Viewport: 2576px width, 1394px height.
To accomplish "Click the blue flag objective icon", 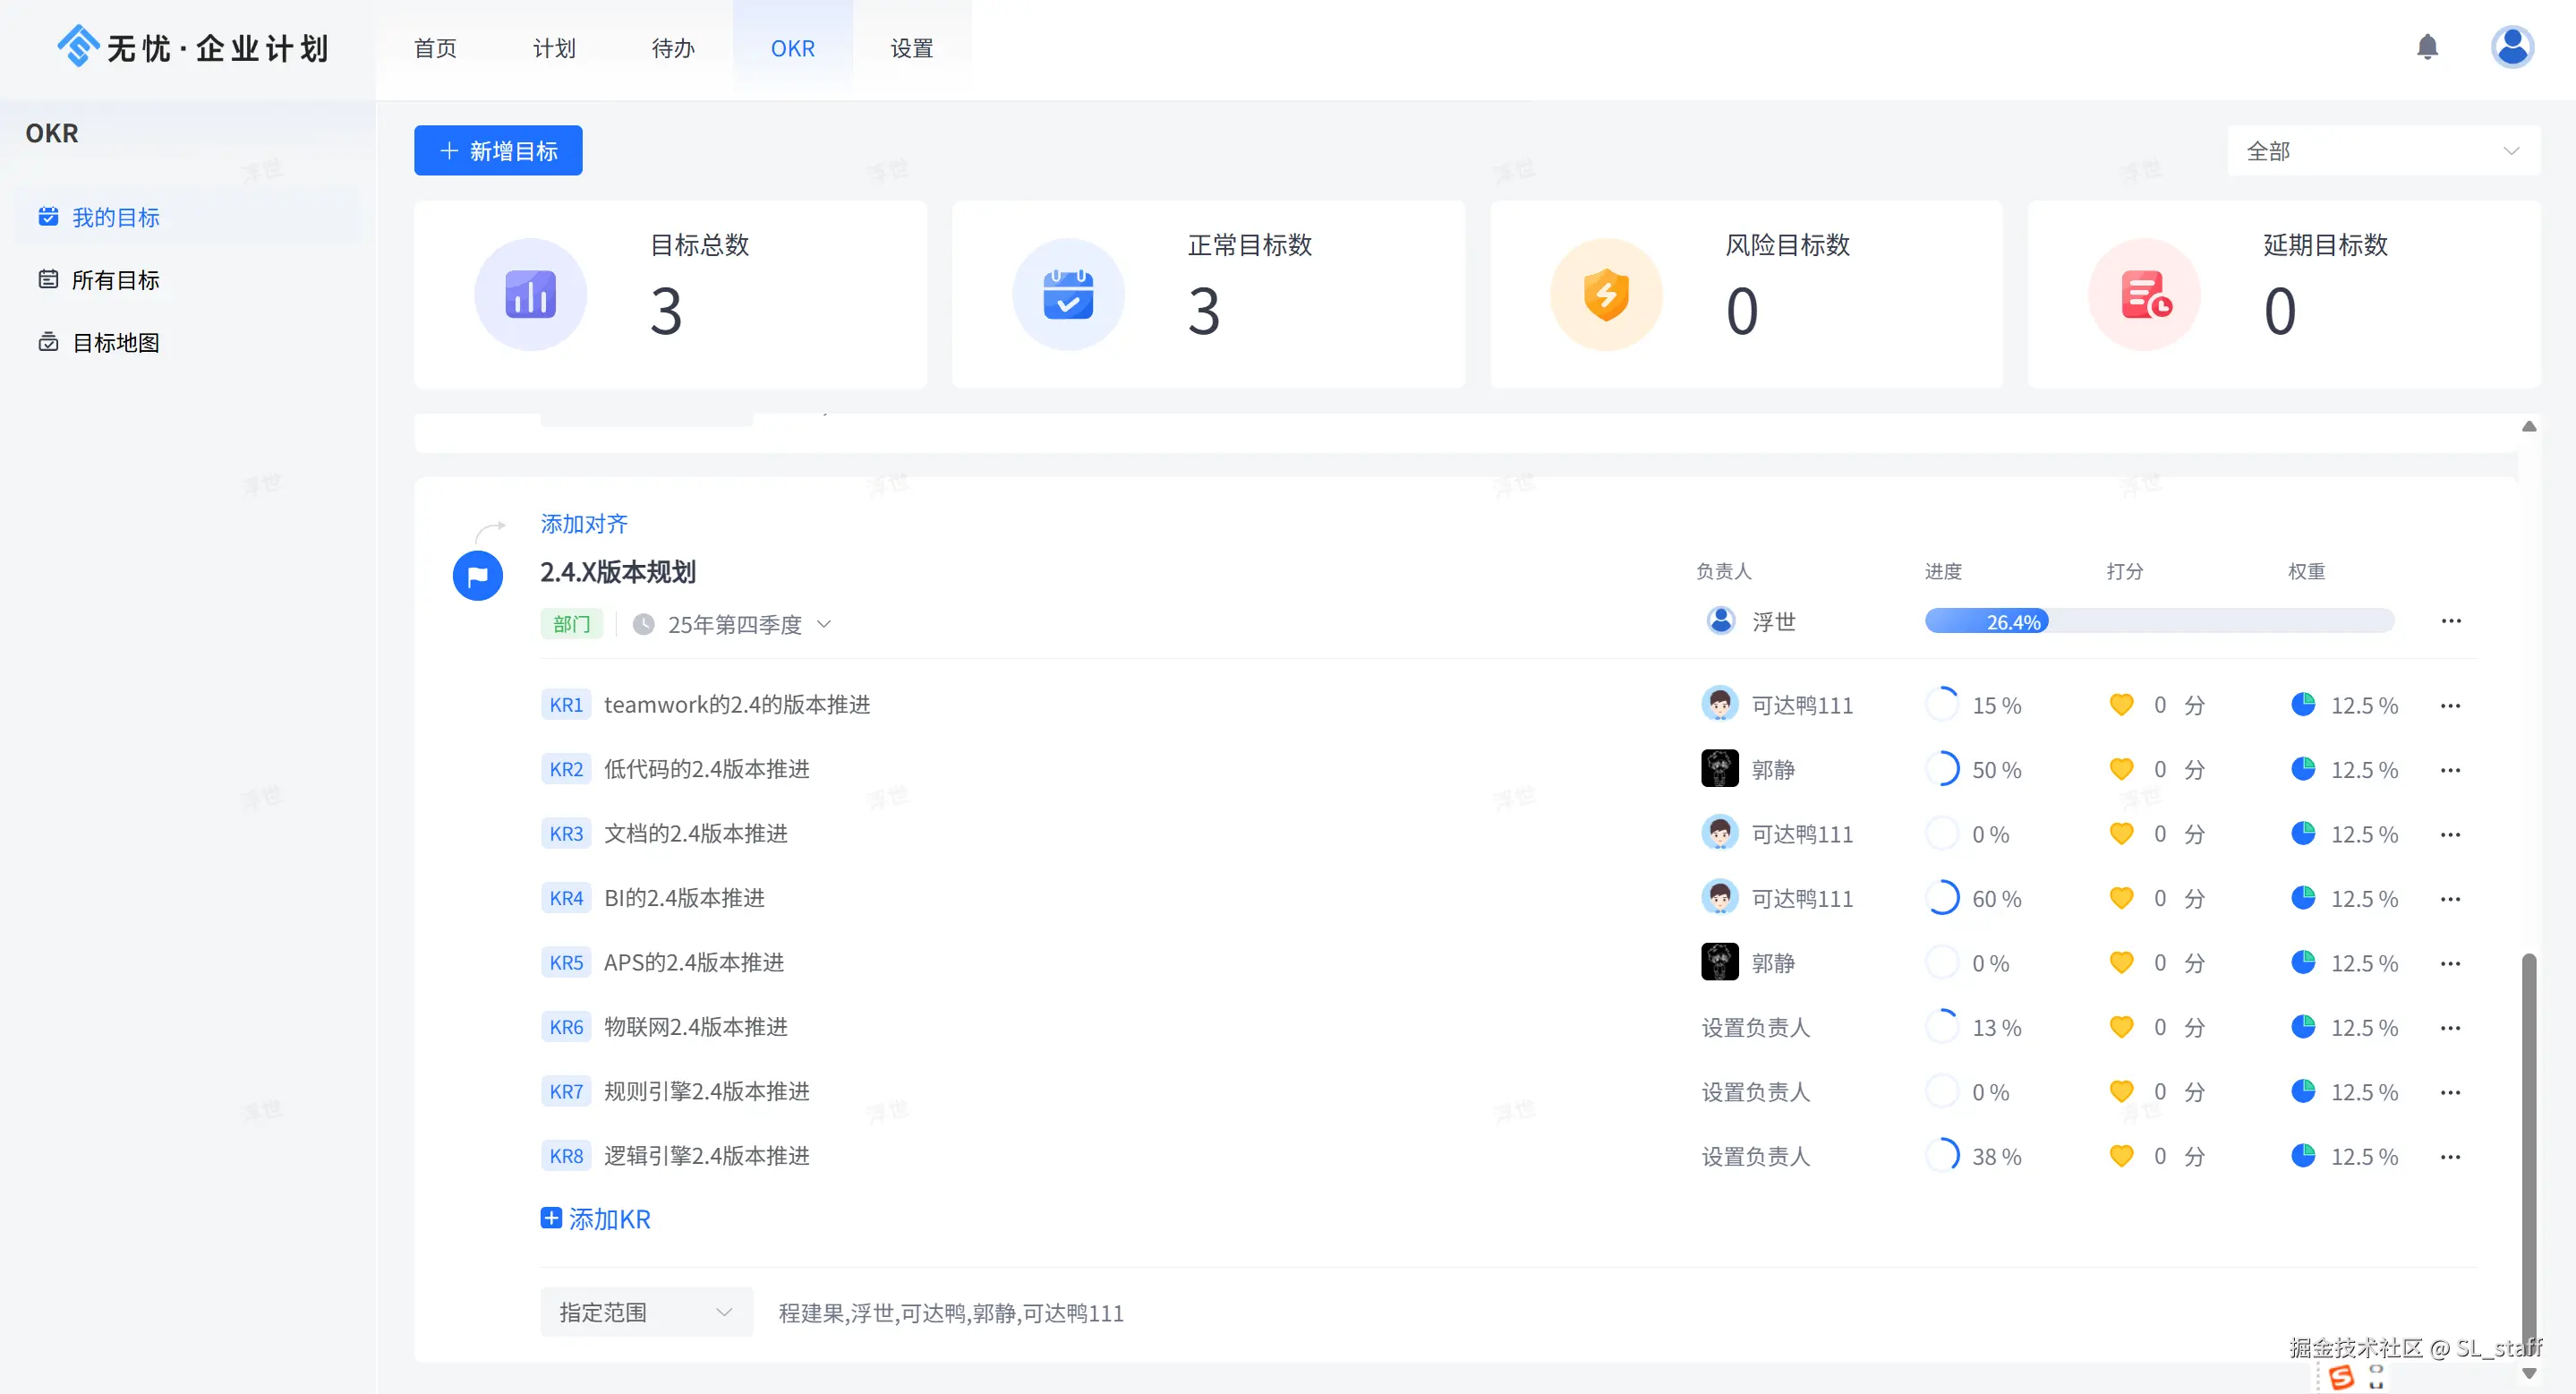I will click(478, 576).
